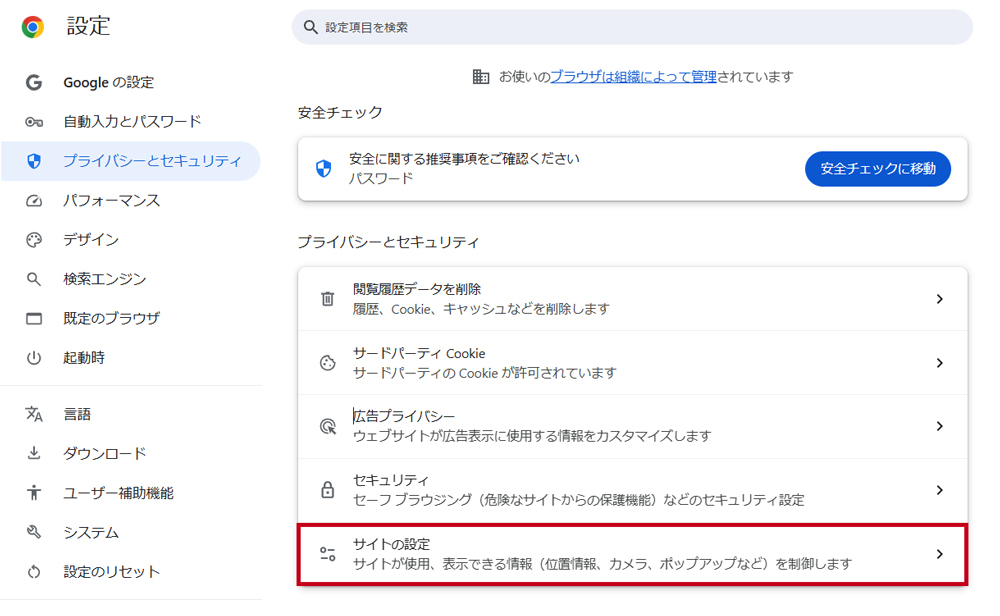This screenshot has width=1000, height=616.
Task: Expand the 広告プライバシー row chevron
Action: click(939, 426)
